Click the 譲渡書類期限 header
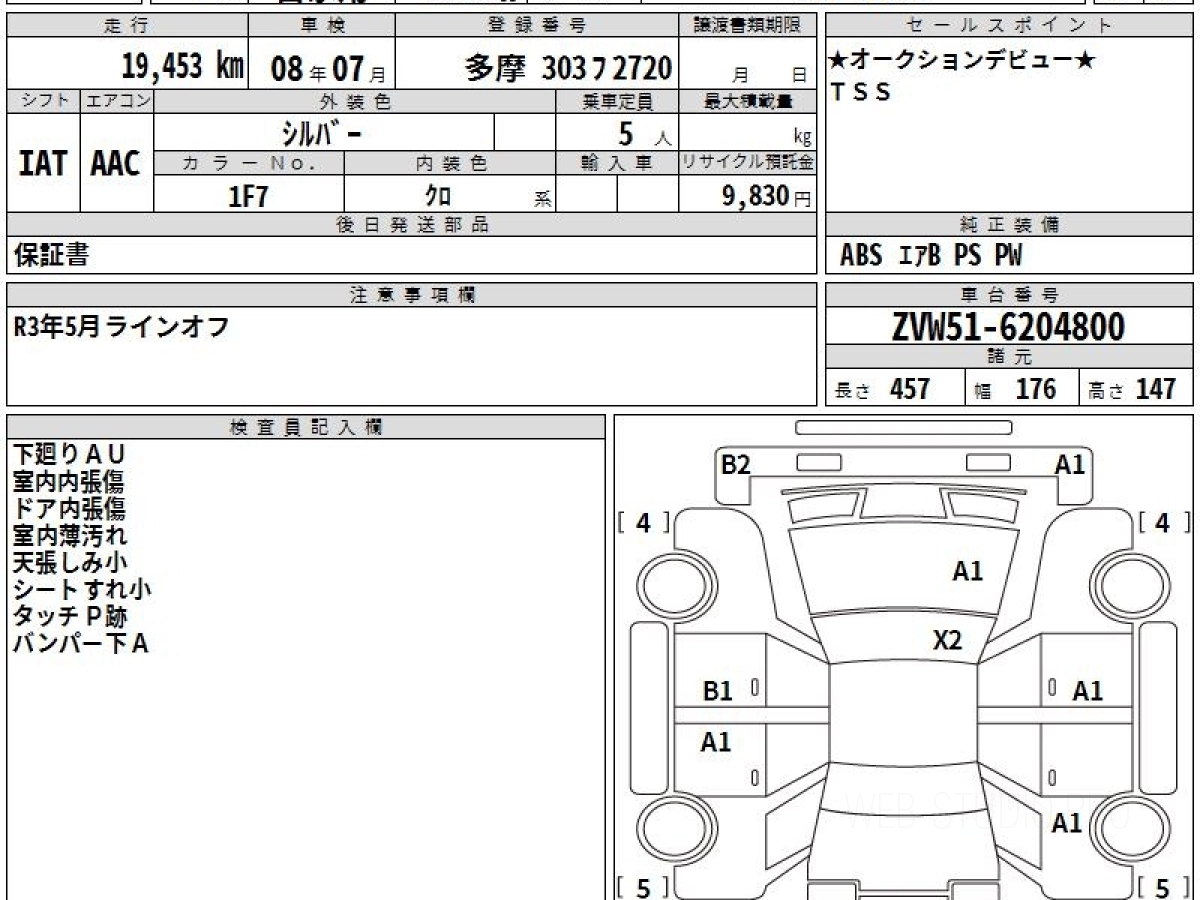Image resolution: width=1200 pixels, height=900 pixels. pos(748,26)
